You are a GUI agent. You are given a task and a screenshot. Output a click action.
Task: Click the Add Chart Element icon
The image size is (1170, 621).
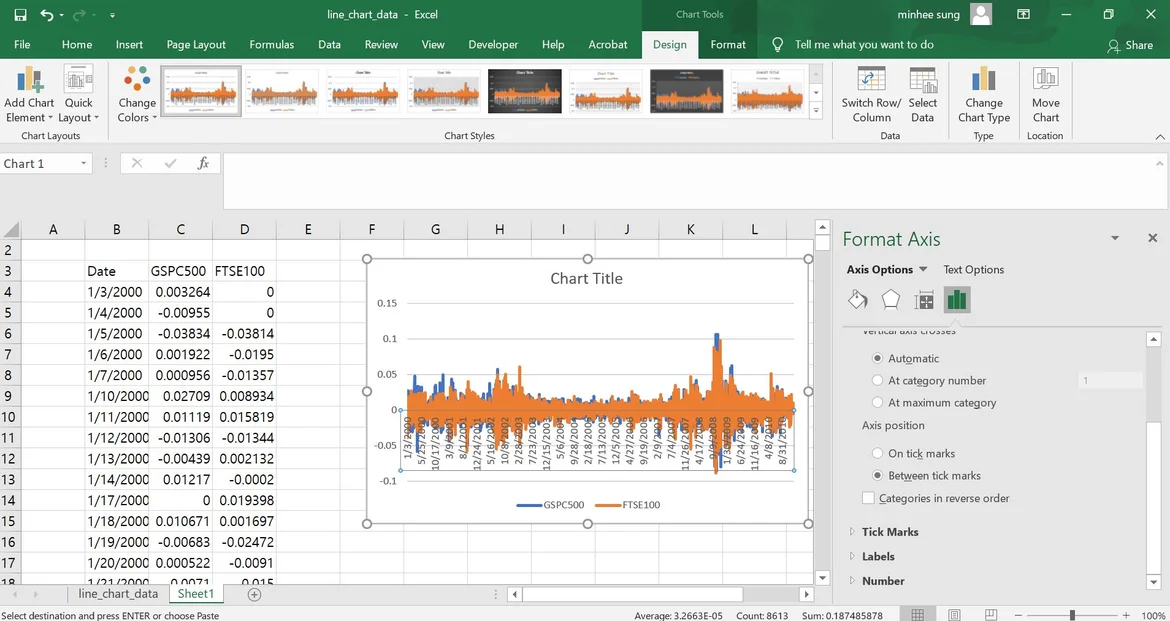pyautogui.click(x=29, y=80)
